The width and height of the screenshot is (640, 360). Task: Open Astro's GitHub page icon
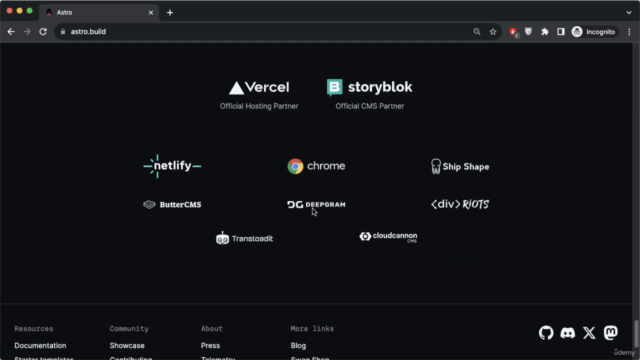[546, 333]
